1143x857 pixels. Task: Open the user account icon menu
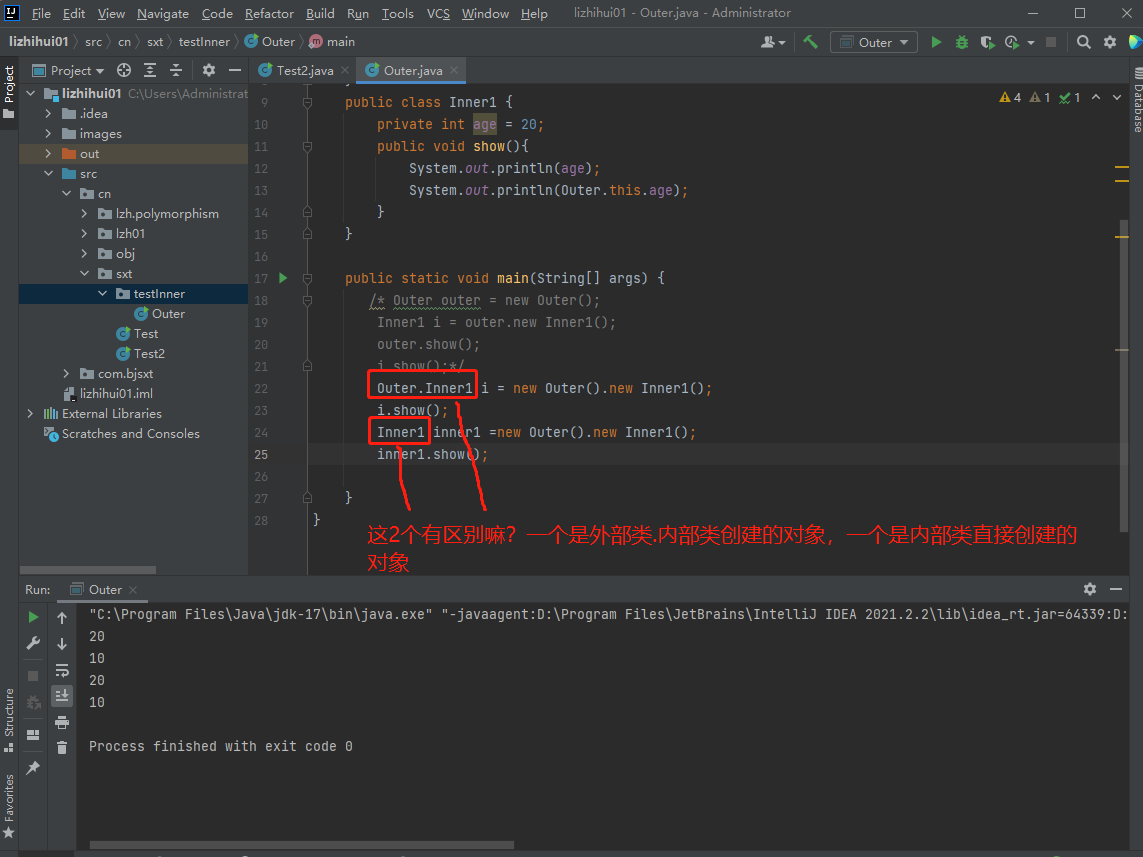tap(773, 42)
